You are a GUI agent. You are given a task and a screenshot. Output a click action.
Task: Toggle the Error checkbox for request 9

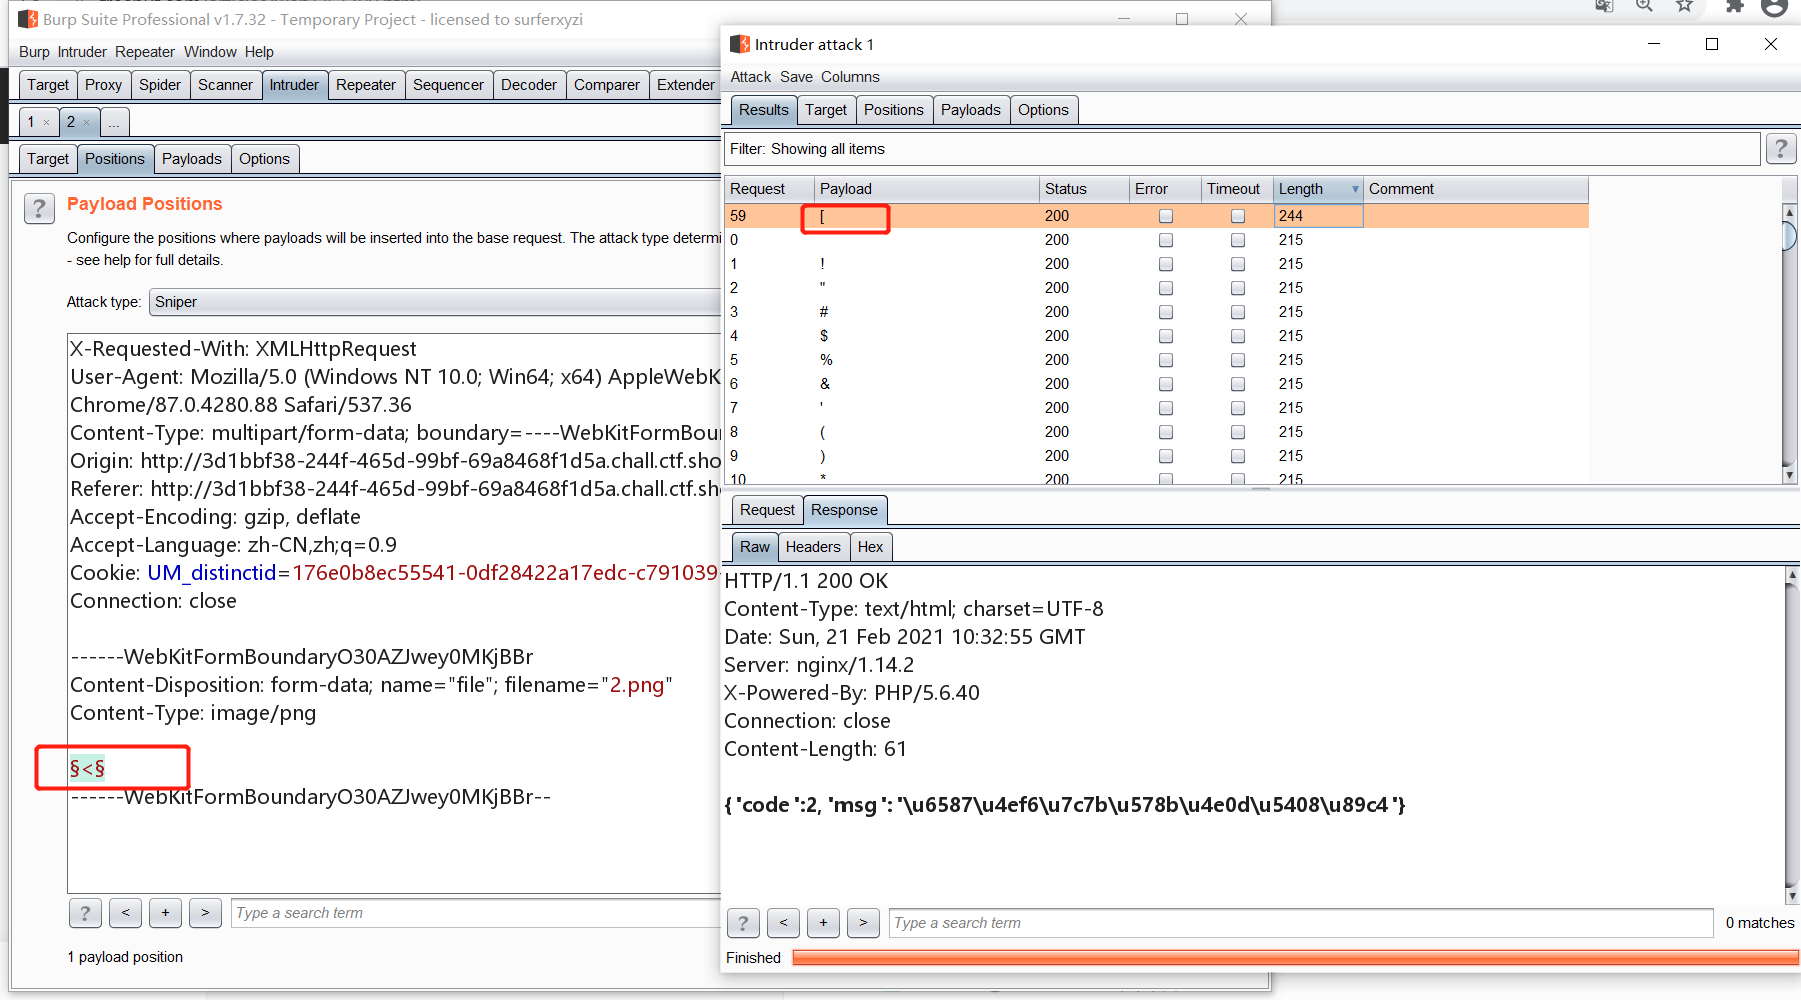(x=1166, y=456)
